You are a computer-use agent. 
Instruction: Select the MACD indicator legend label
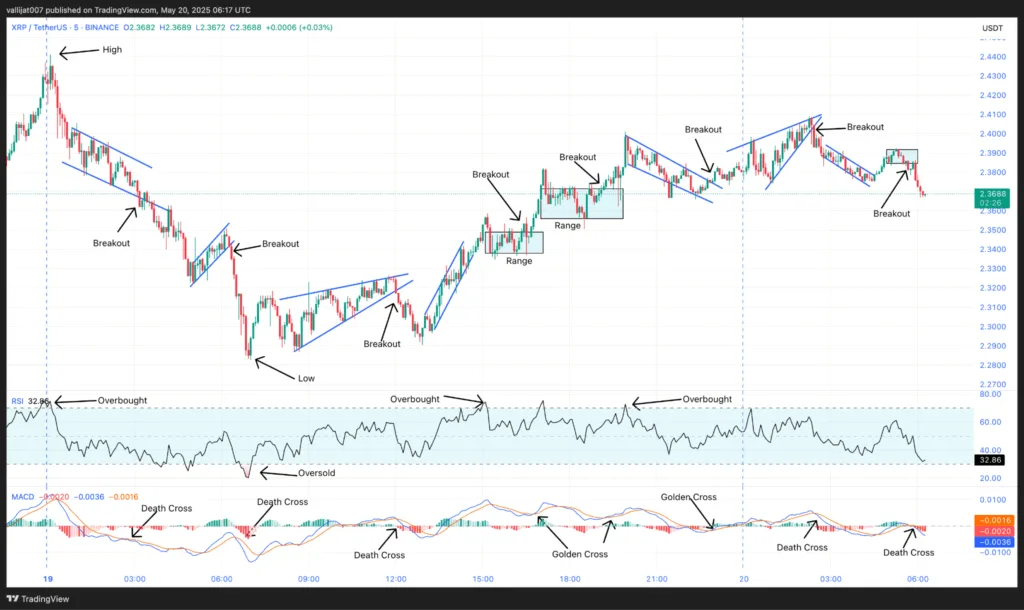(22, 497)
